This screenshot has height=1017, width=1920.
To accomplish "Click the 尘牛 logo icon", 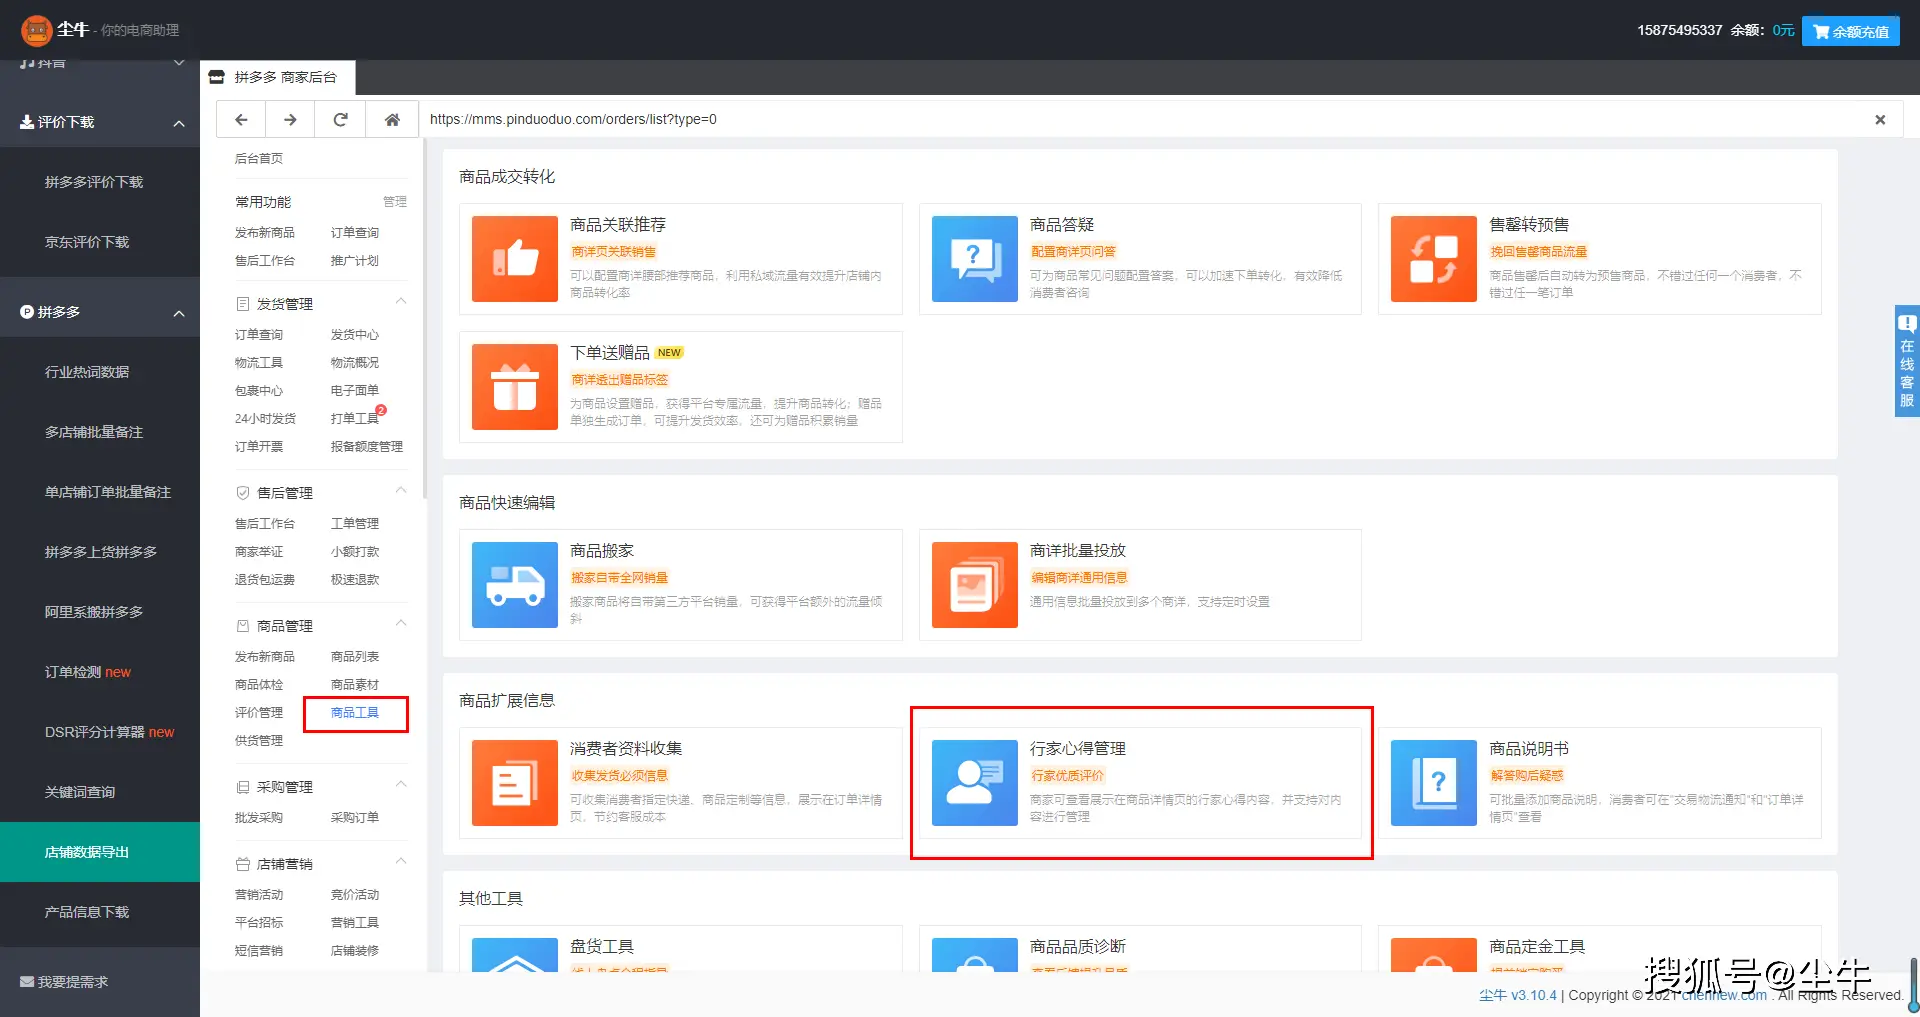I will point(37,30).
